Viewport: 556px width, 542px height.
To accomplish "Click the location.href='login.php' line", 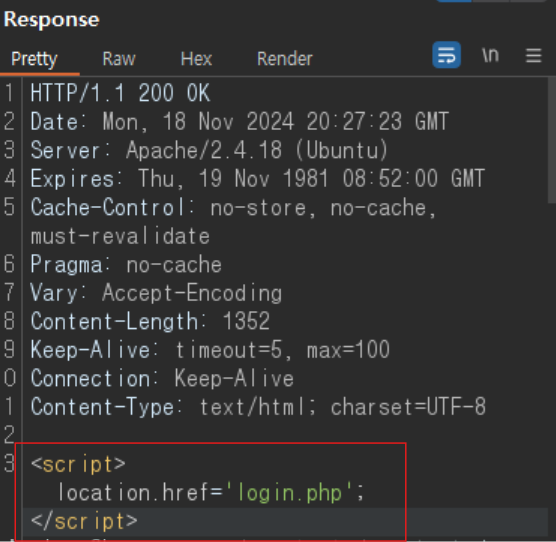I will [x=211, y=493].
